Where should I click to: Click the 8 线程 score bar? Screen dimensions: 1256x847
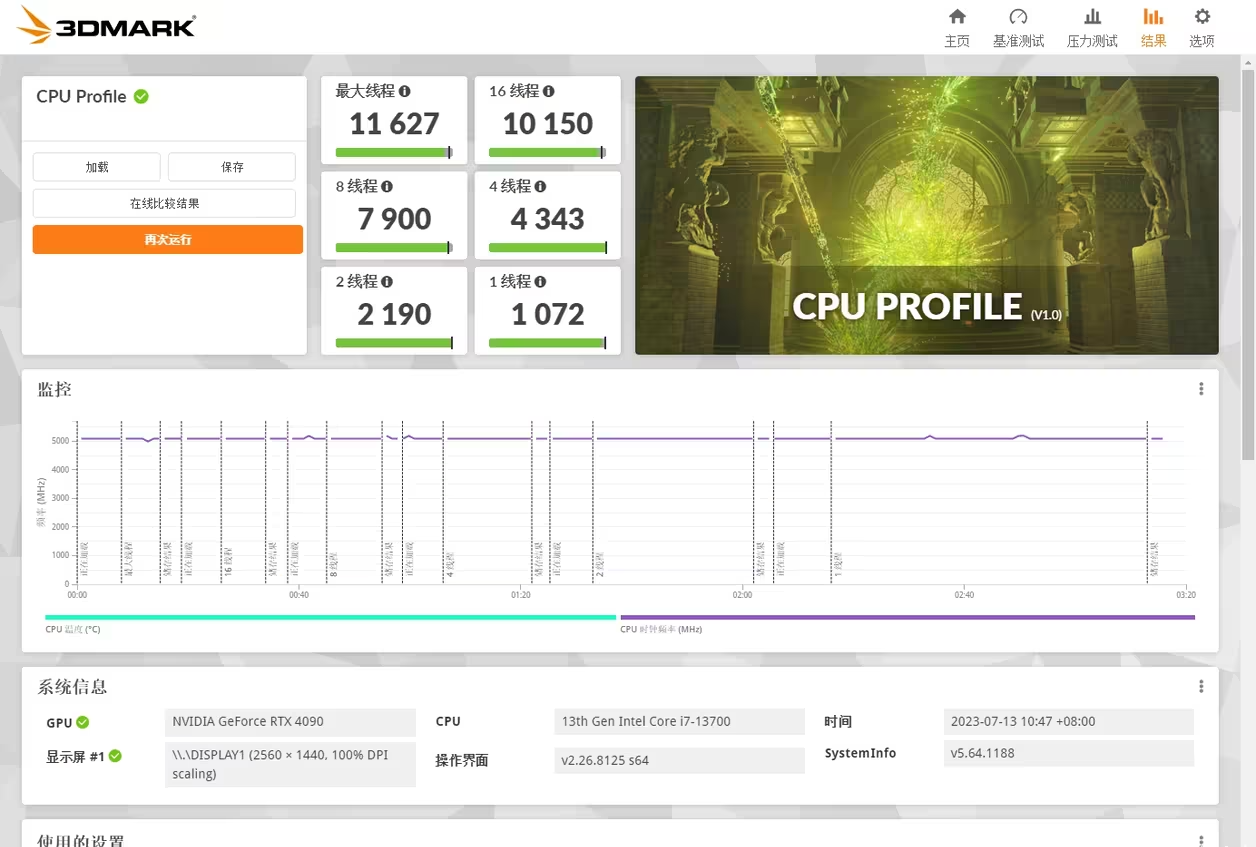coord(394,248)
